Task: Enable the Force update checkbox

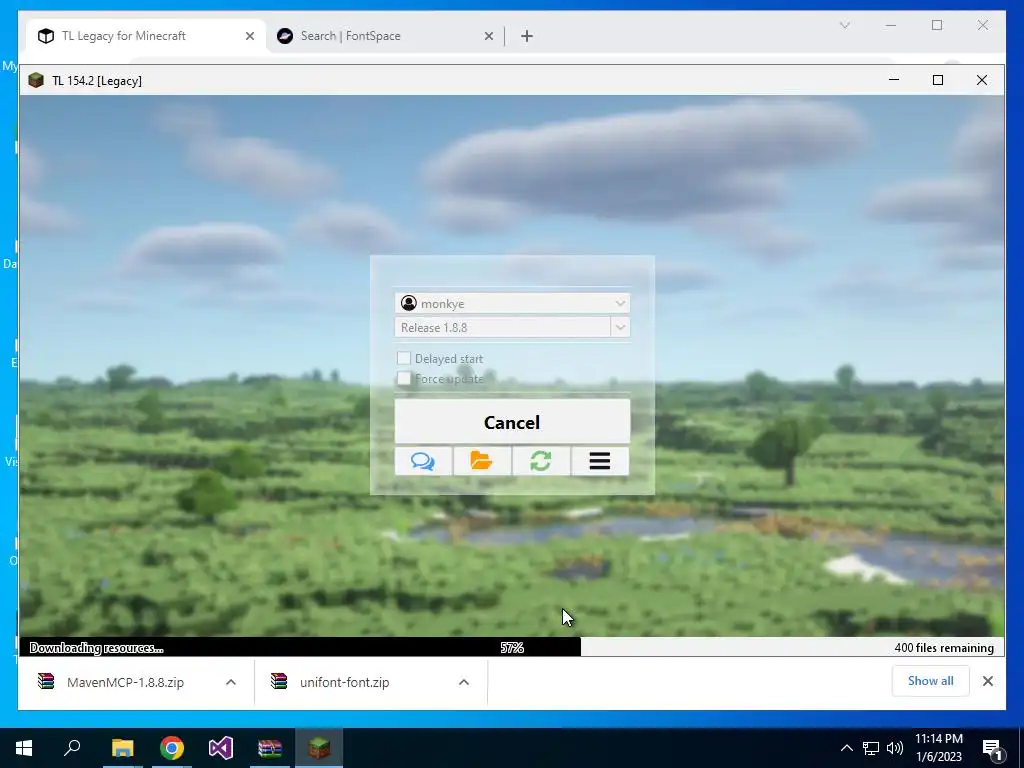Action: click(x=404, y=378)
